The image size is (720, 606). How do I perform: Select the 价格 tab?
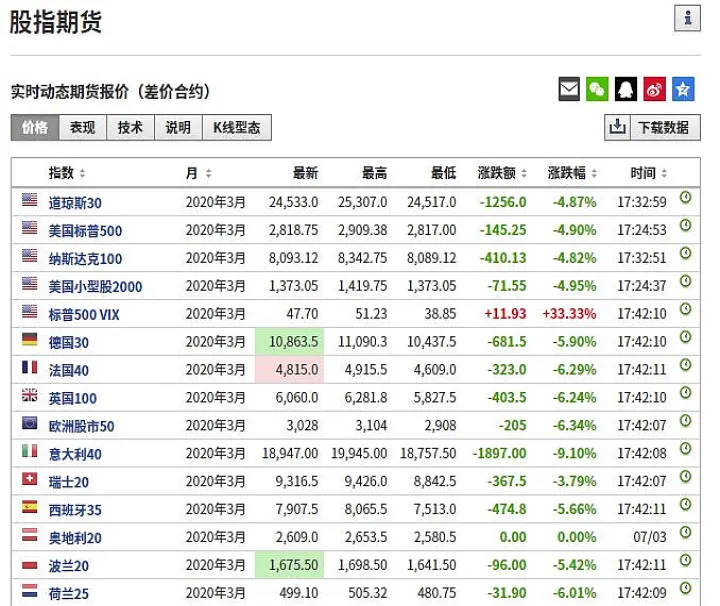35,127
